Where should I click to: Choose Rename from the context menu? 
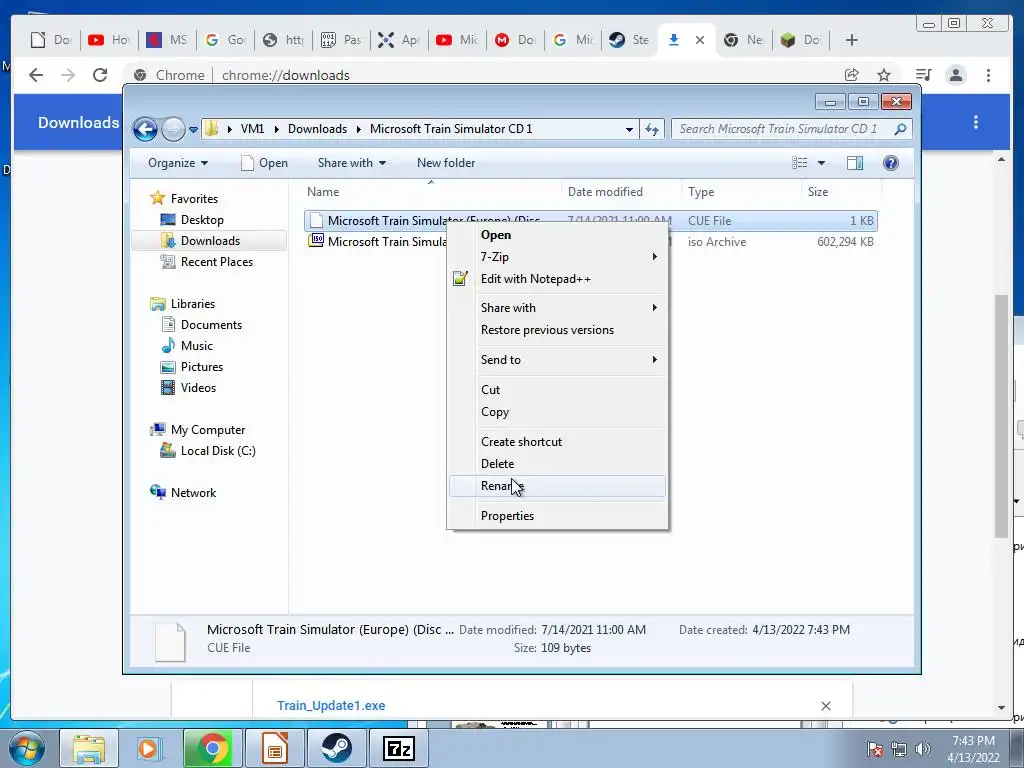(x=557, y=486)
